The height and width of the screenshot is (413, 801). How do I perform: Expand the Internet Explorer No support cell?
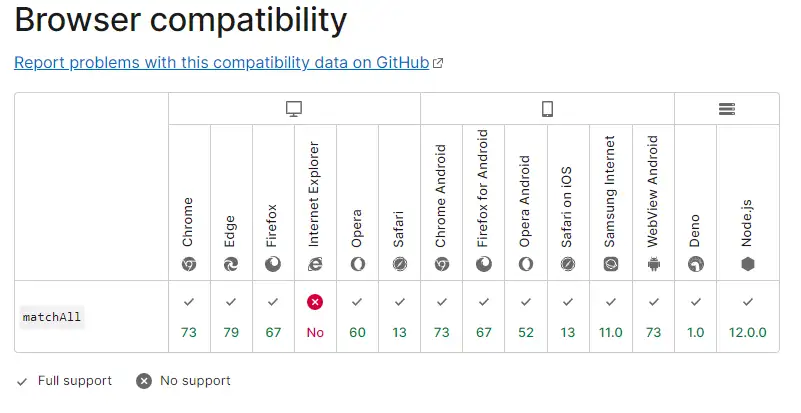pos(315,317)
